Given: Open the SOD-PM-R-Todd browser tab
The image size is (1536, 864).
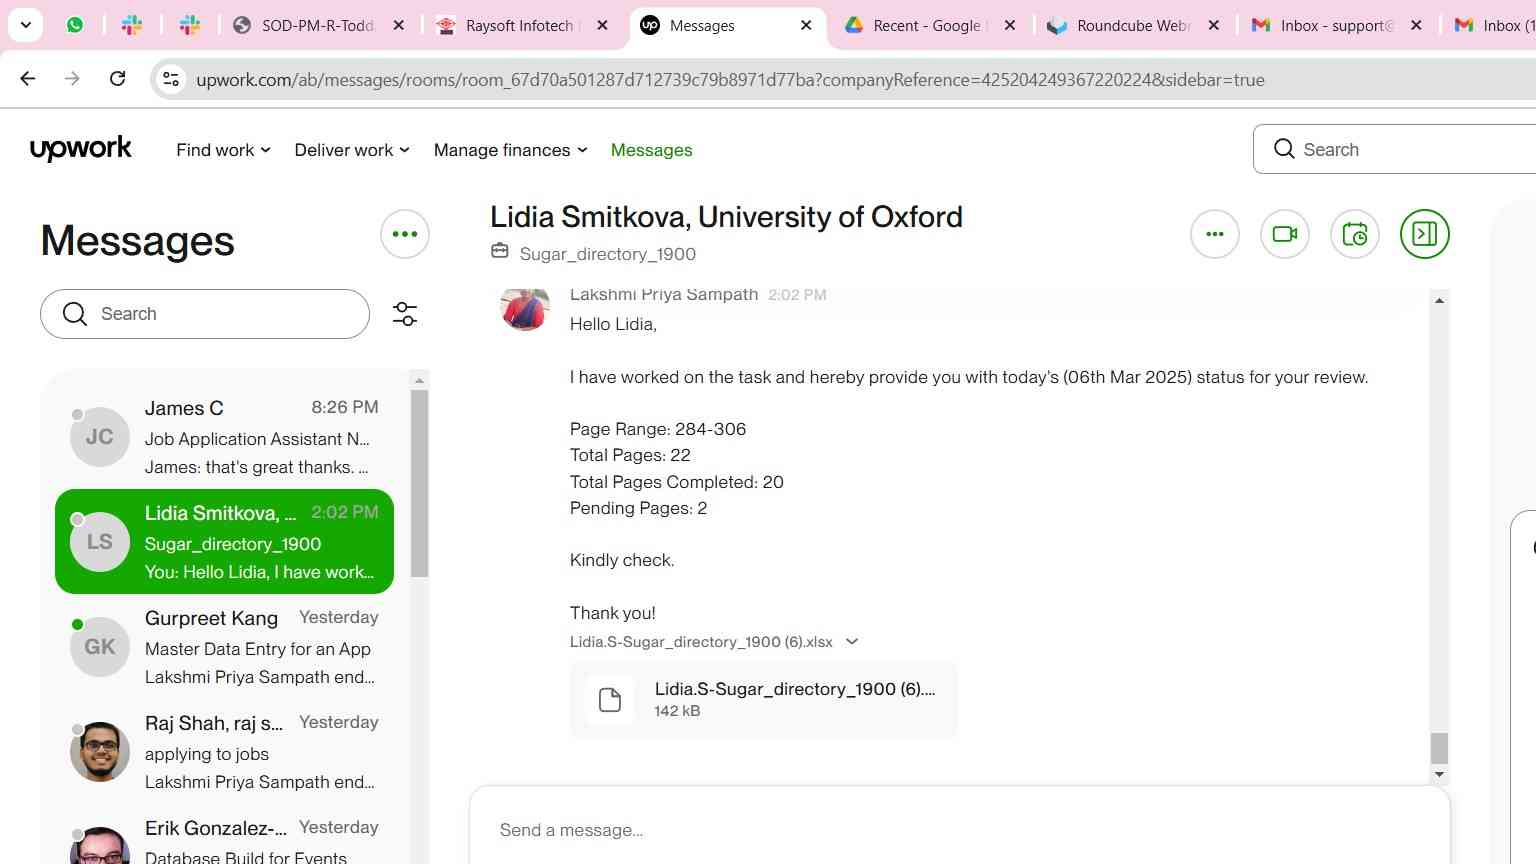Looking at the screenshot, I should pos(318,26).
